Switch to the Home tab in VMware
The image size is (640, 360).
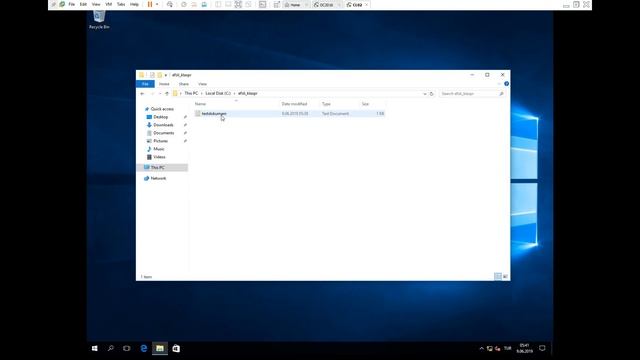tap(295, 5)
